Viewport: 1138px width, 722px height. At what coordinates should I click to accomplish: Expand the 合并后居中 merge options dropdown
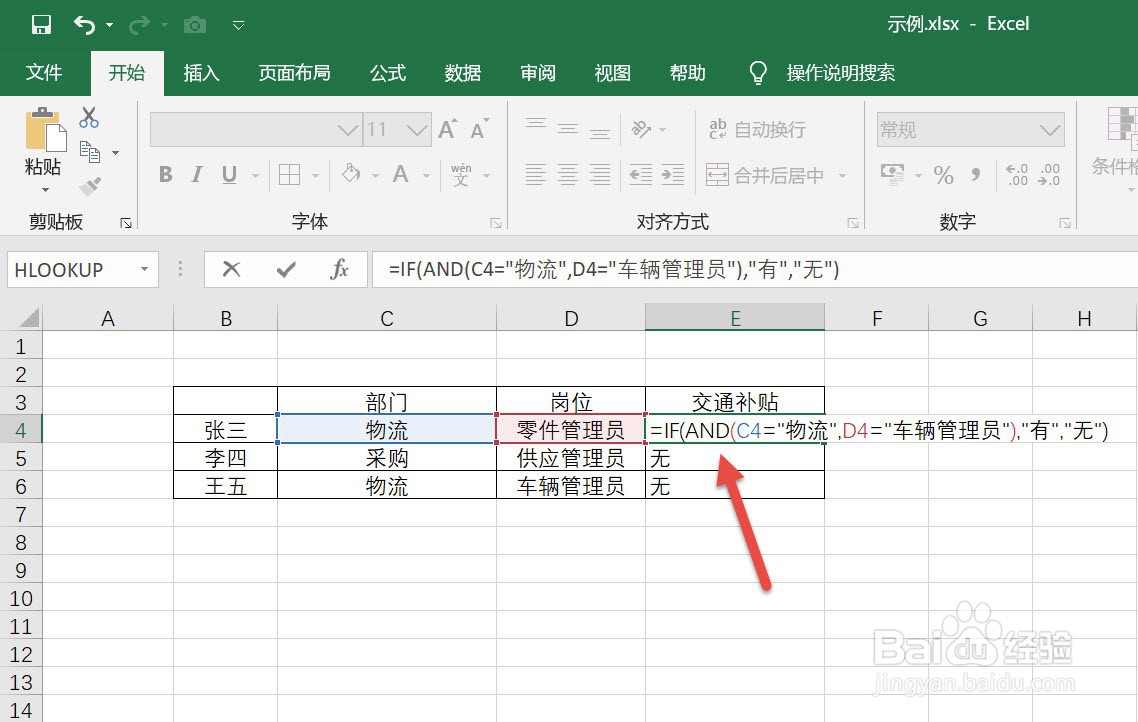(841, 175)
